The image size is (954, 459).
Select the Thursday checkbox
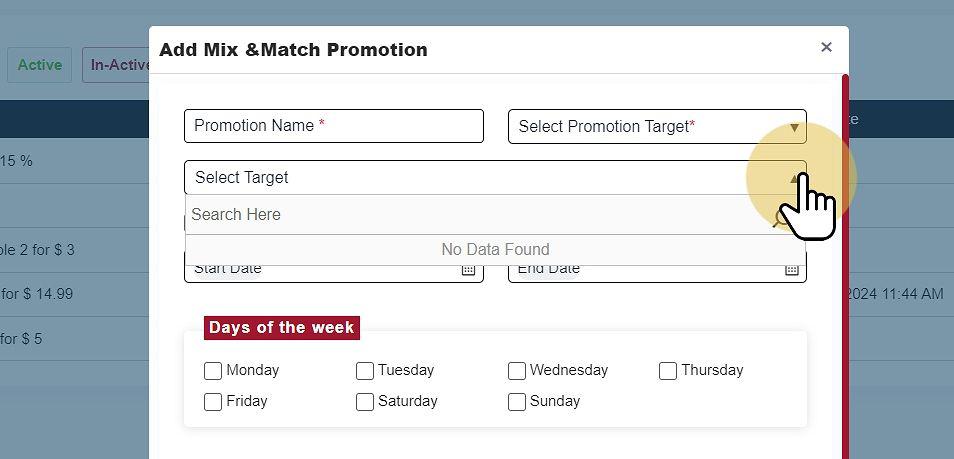coord(668,371)
